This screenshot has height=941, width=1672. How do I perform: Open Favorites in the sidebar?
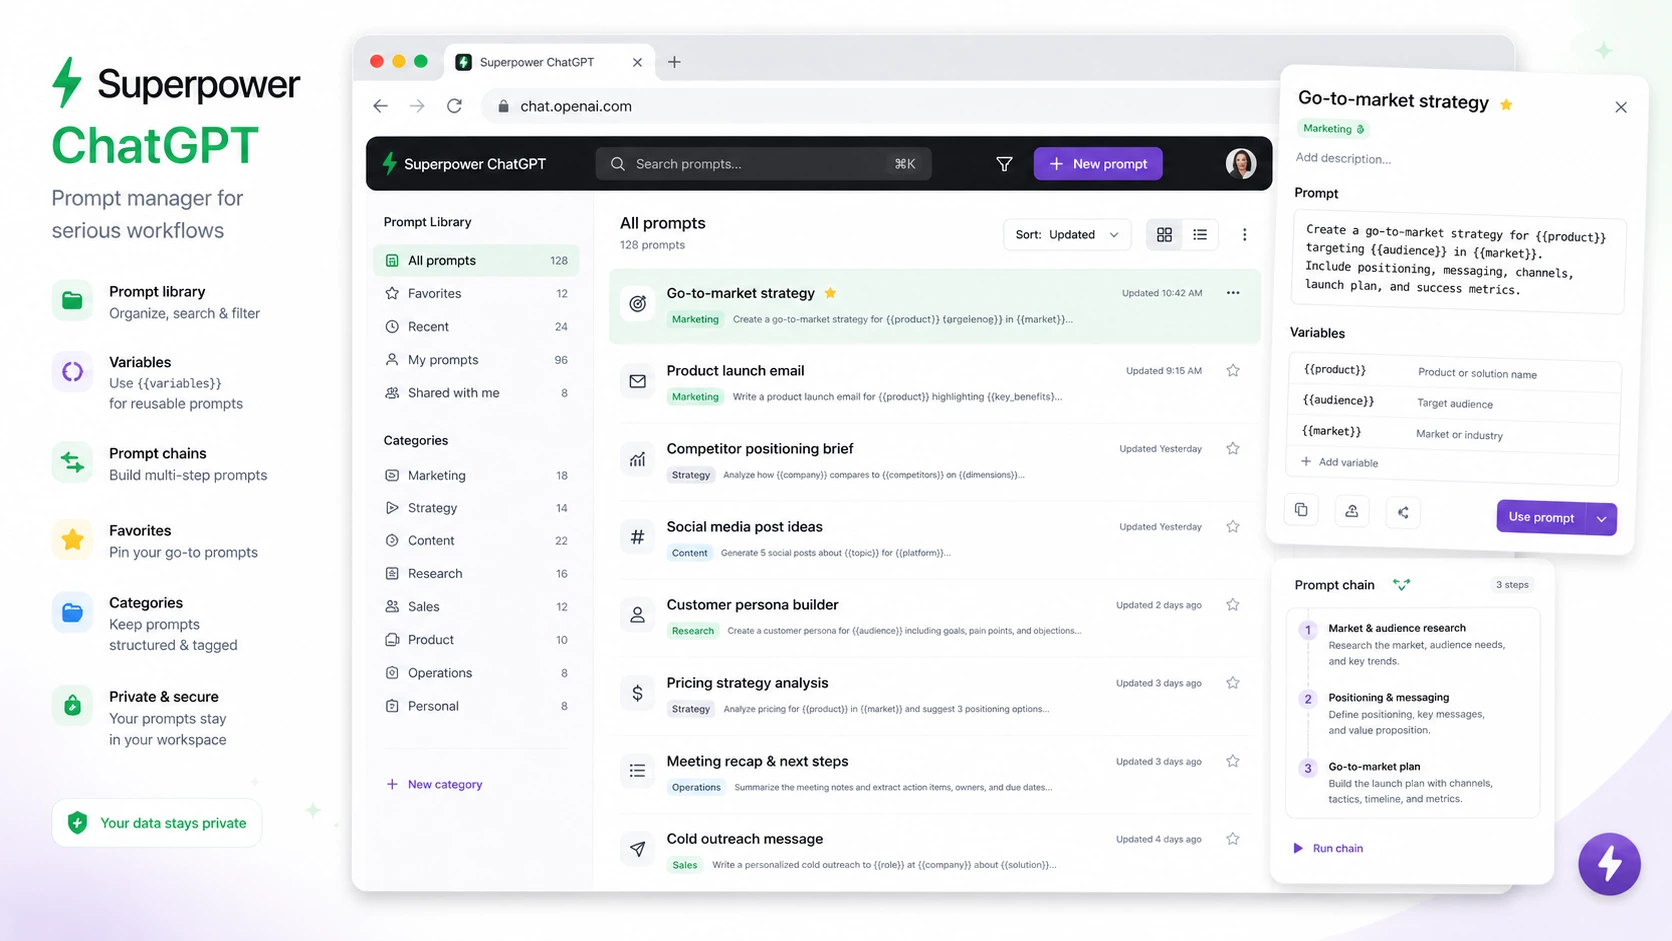pos(476,293)
